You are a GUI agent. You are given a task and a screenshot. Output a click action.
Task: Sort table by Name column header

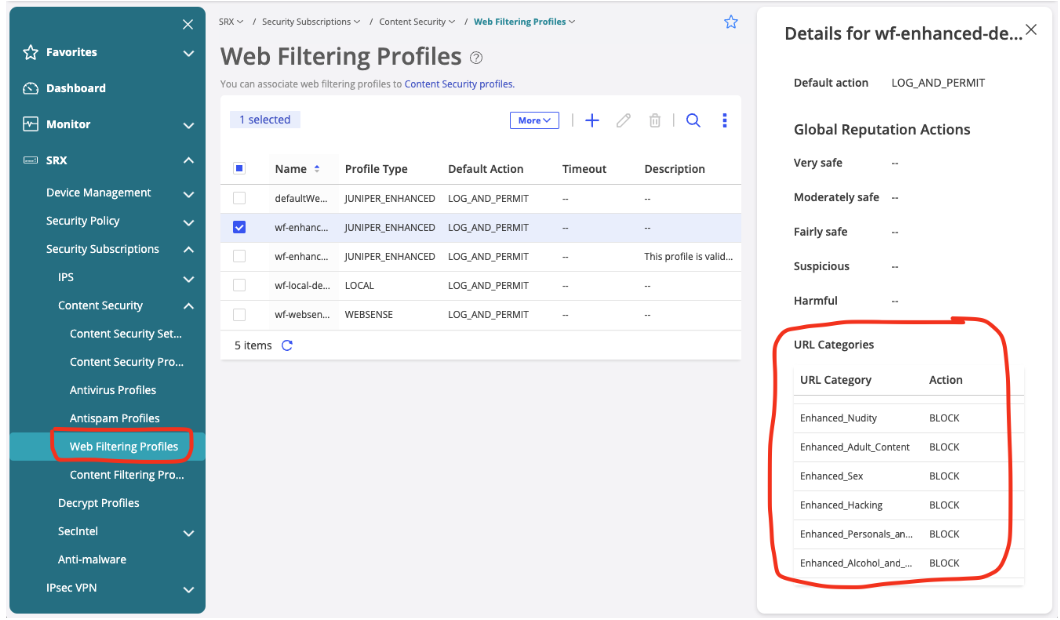[x=291, y=170]
